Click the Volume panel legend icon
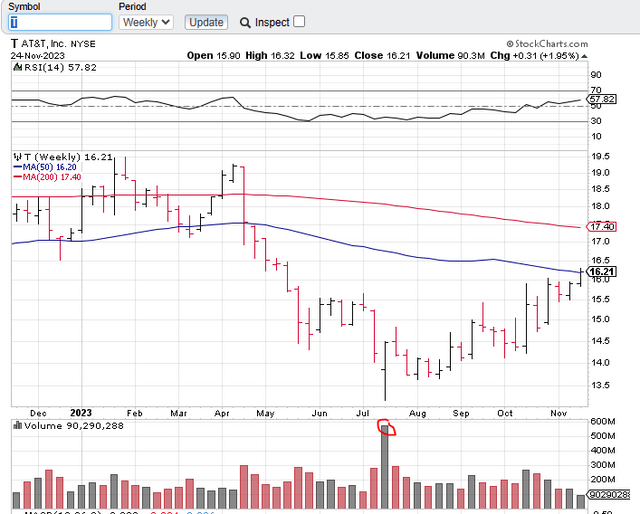 tap(18, 426)
